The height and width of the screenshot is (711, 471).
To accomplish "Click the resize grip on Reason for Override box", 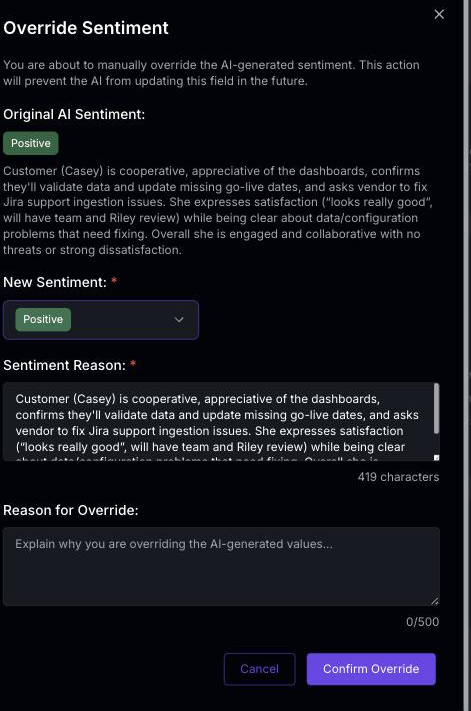I will (435, 601).
